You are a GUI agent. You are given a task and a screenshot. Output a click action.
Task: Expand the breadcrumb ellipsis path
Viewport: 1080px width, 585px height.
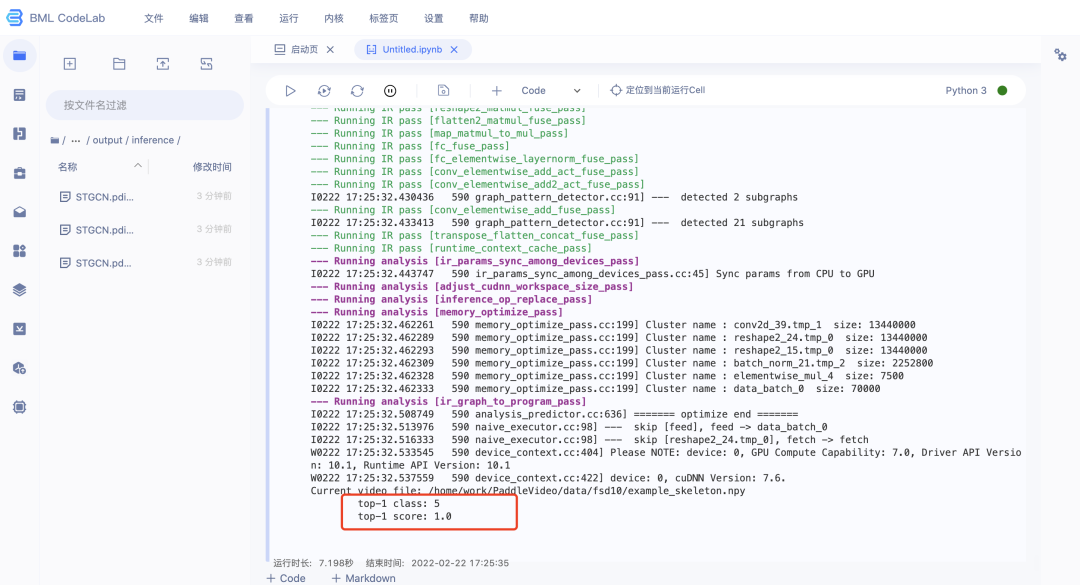click(76, 140)
